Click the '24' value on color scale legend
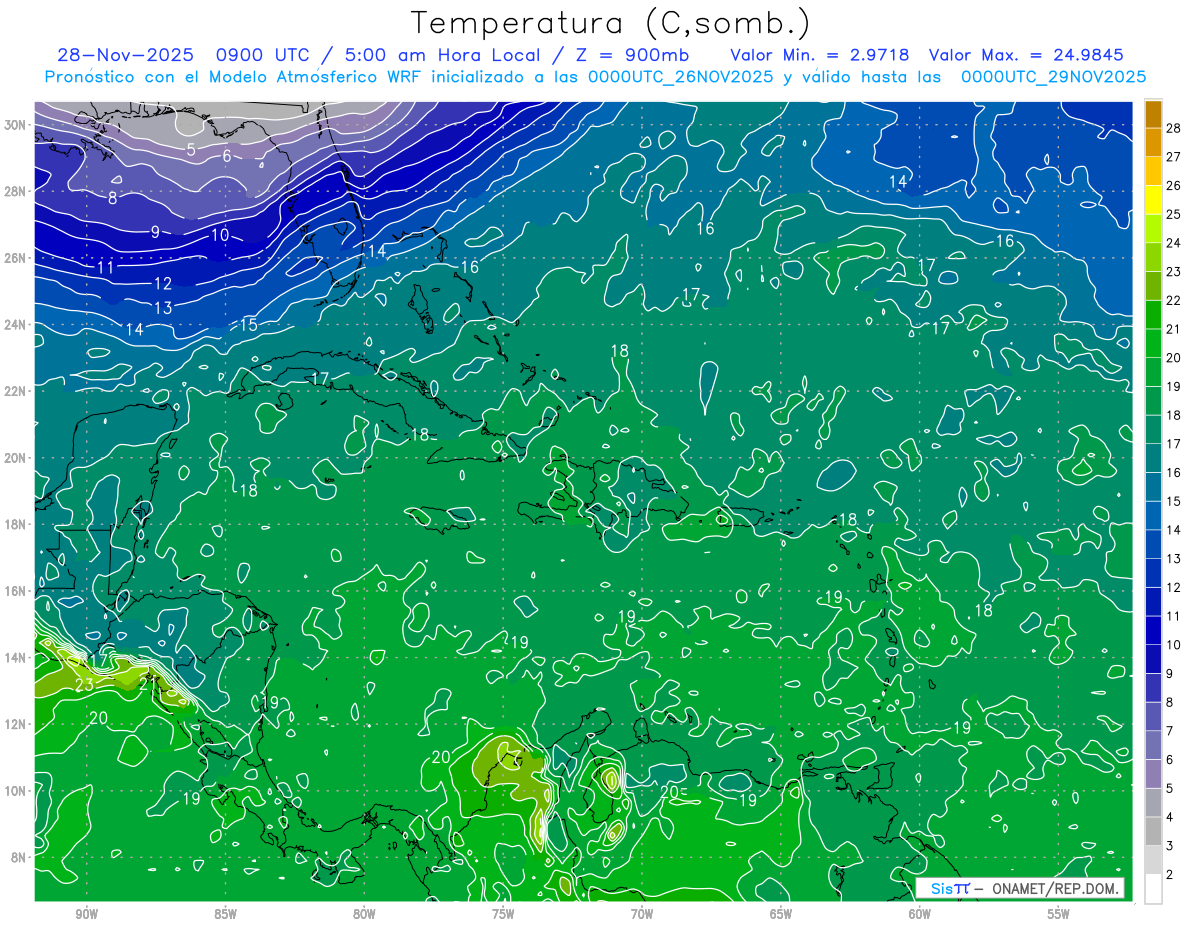The image size is (1200, 927). [1174, 243]
